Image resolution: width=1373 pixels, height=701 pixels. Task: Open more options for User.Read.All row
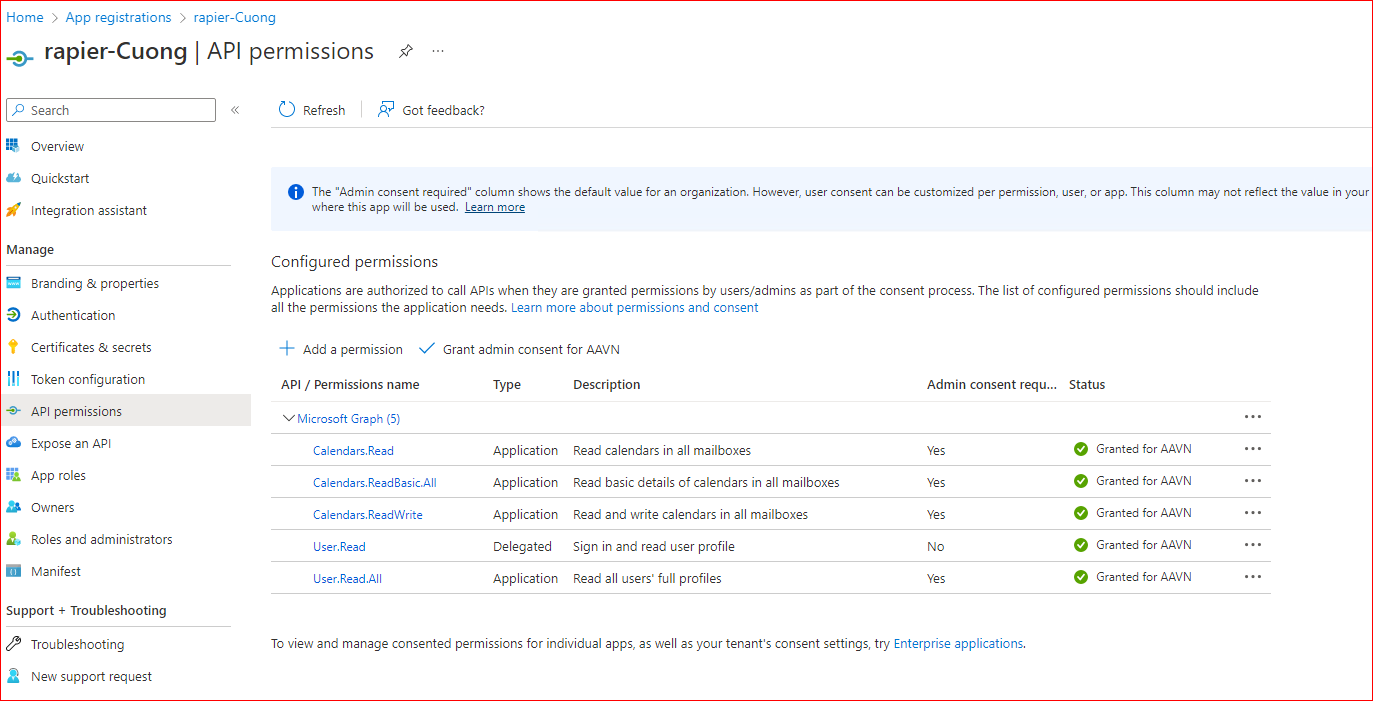pyautogui.click(x=1252, y=577)
